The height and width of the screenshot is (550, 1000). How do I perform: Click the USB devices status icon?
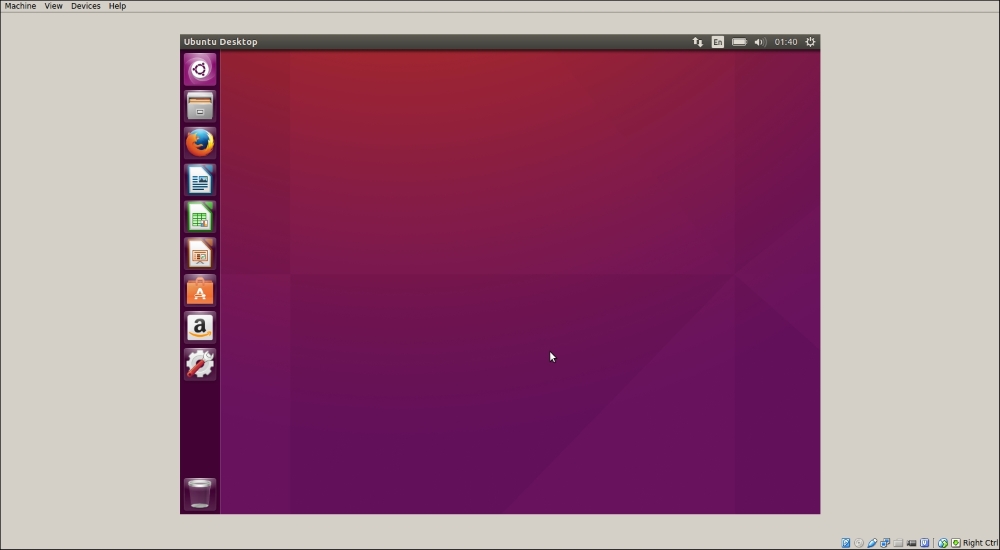pyautogui.click(x=872, y=543)
